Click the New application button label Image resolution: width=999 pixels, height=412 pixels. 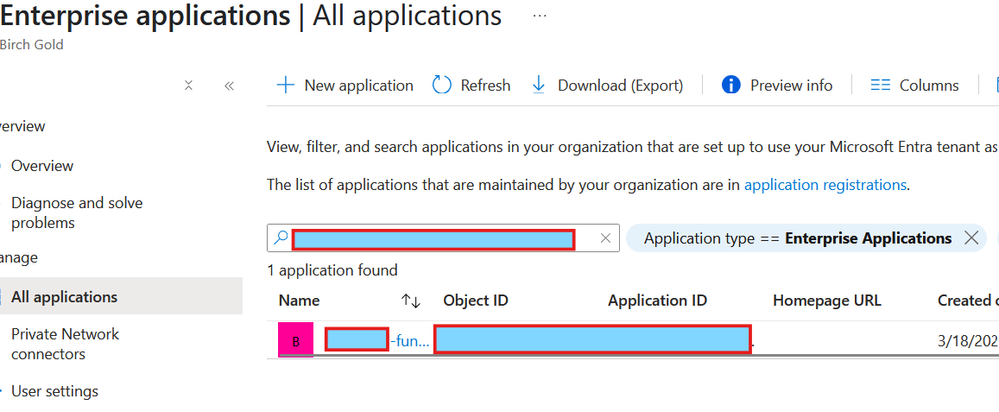point(359,85)
